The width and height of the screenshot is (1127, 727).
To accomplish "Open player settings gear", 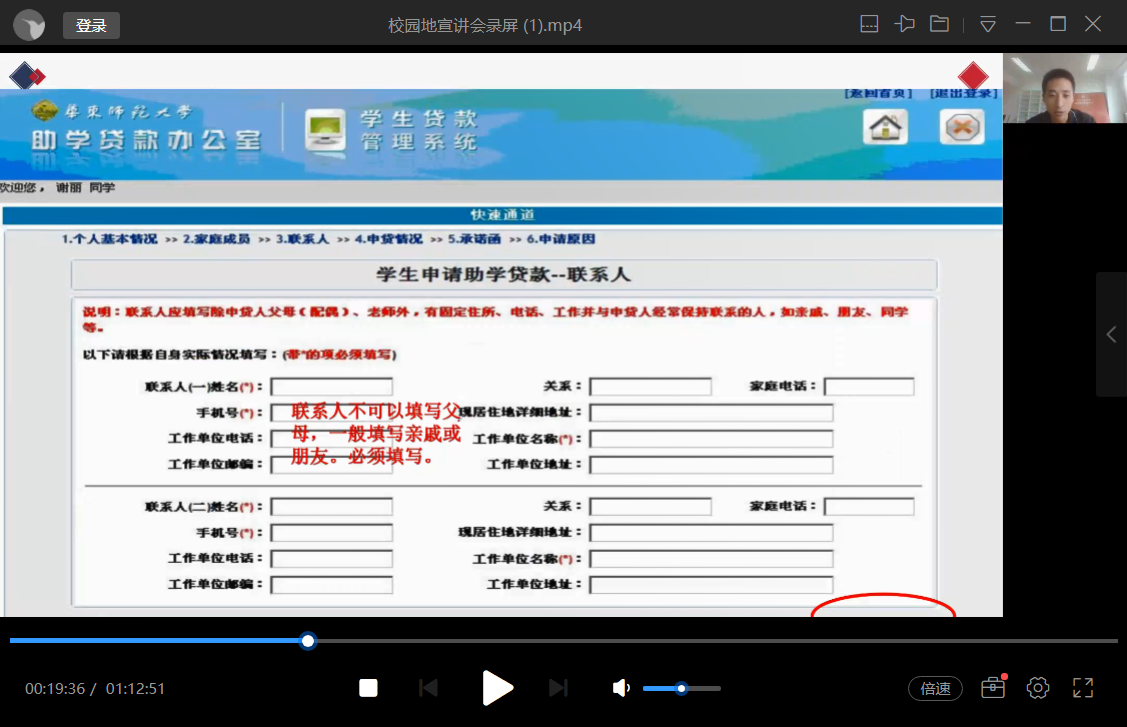I will [1038, 688].
